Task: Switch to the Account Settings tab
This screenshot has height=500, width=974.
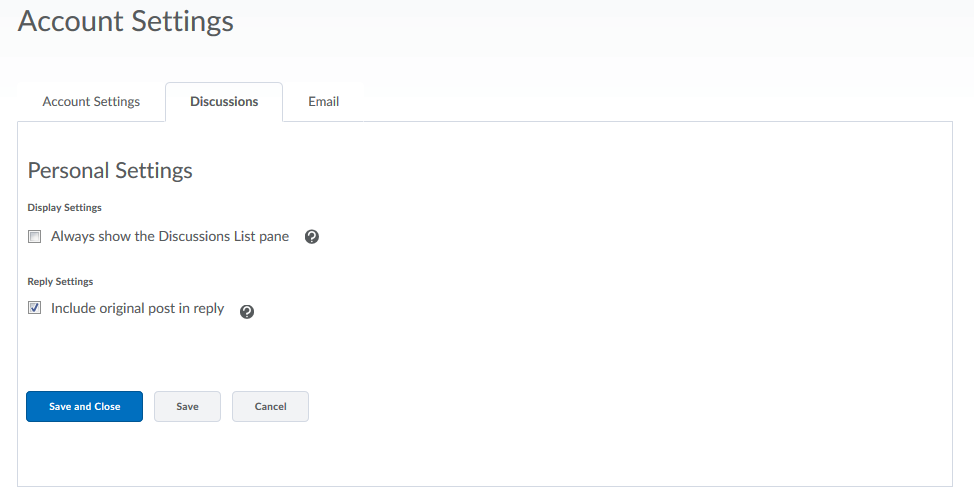Action: tap(91, 102)
